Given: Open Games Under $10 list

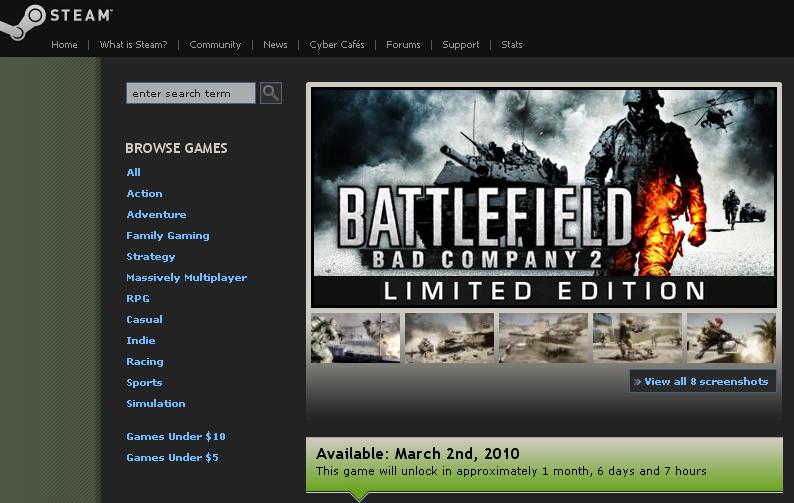Looking at the screenshot, I should (x=176, y=437).
